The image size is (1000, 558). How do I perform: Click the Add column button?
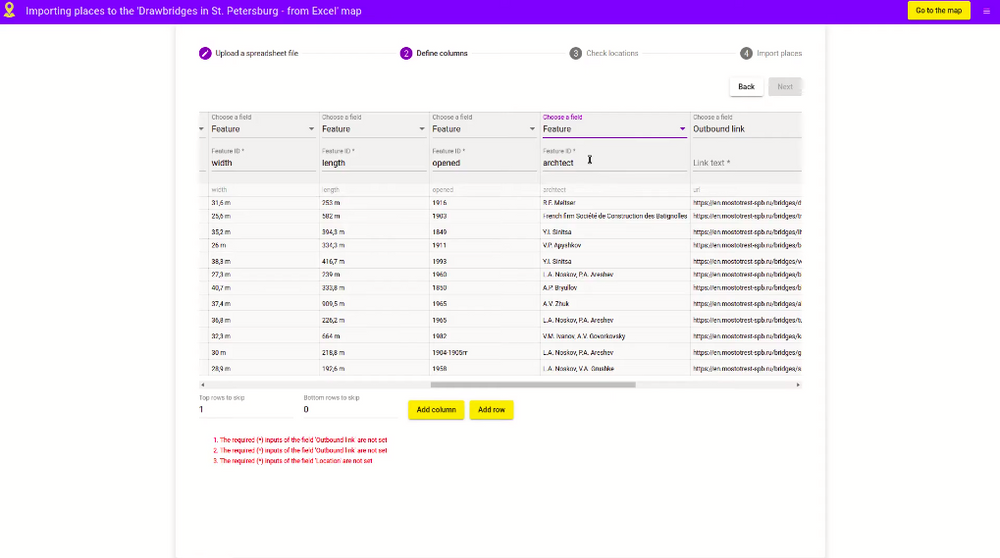pyautogui.click(x=436, y=410)
